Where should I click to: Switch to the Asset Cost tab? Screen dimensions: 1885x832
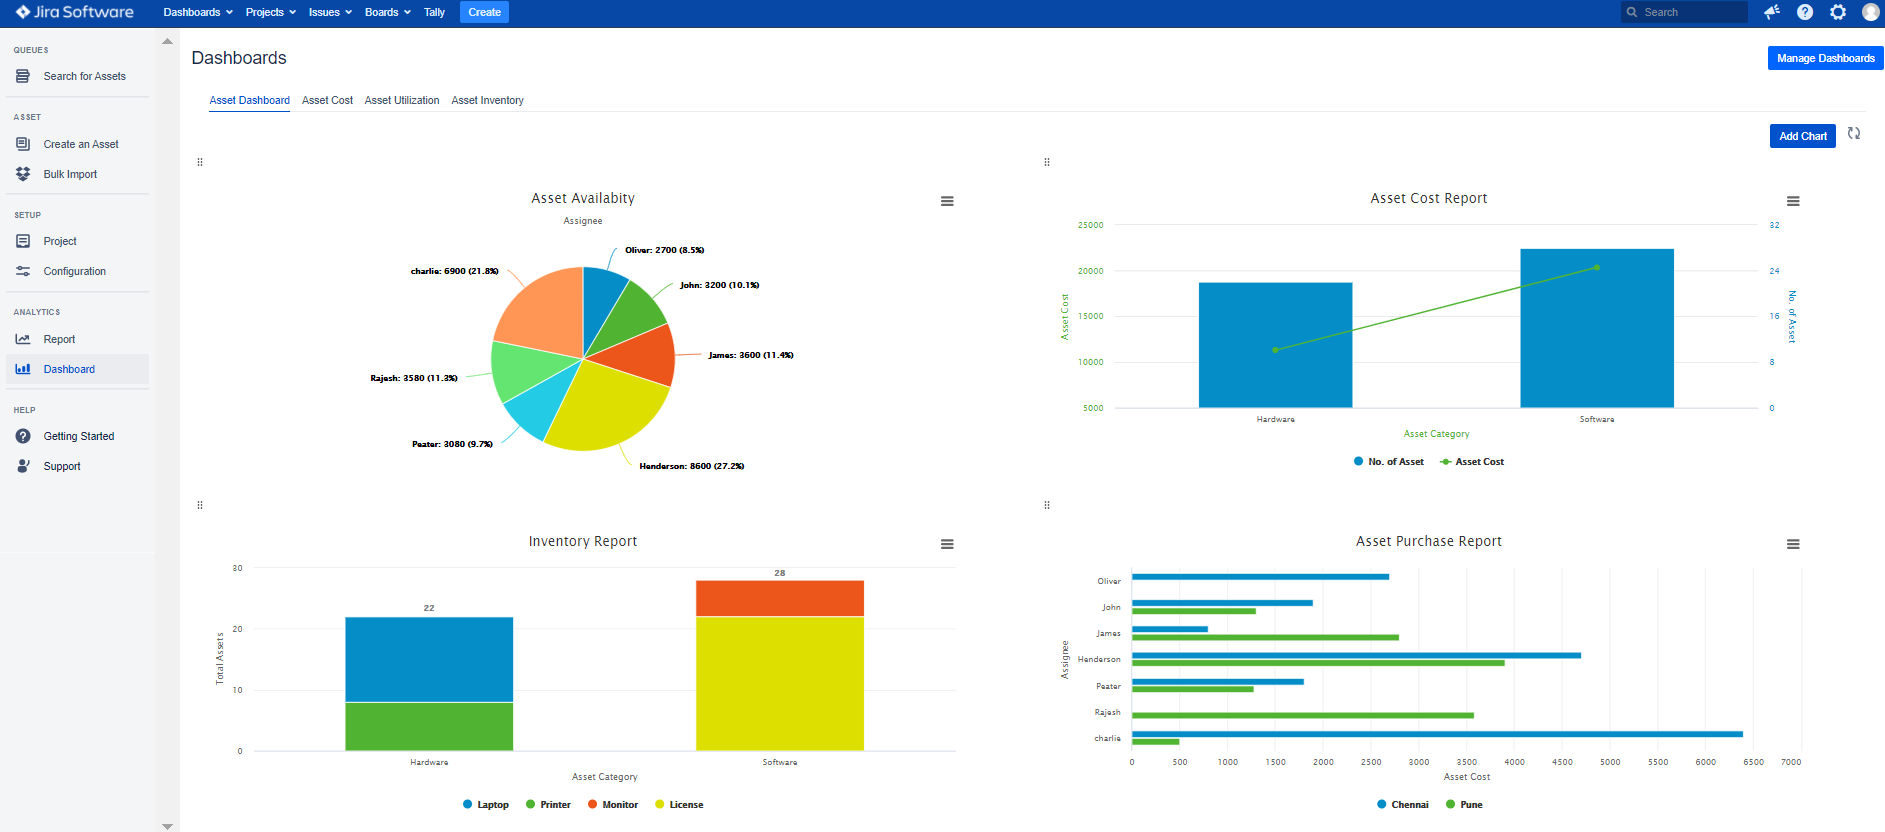pyautogui.click(x=327, y=100)
